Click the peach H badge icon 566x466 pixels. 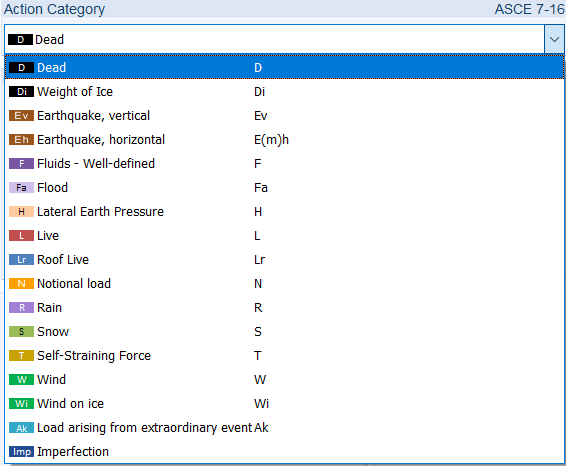coord(21,212)
